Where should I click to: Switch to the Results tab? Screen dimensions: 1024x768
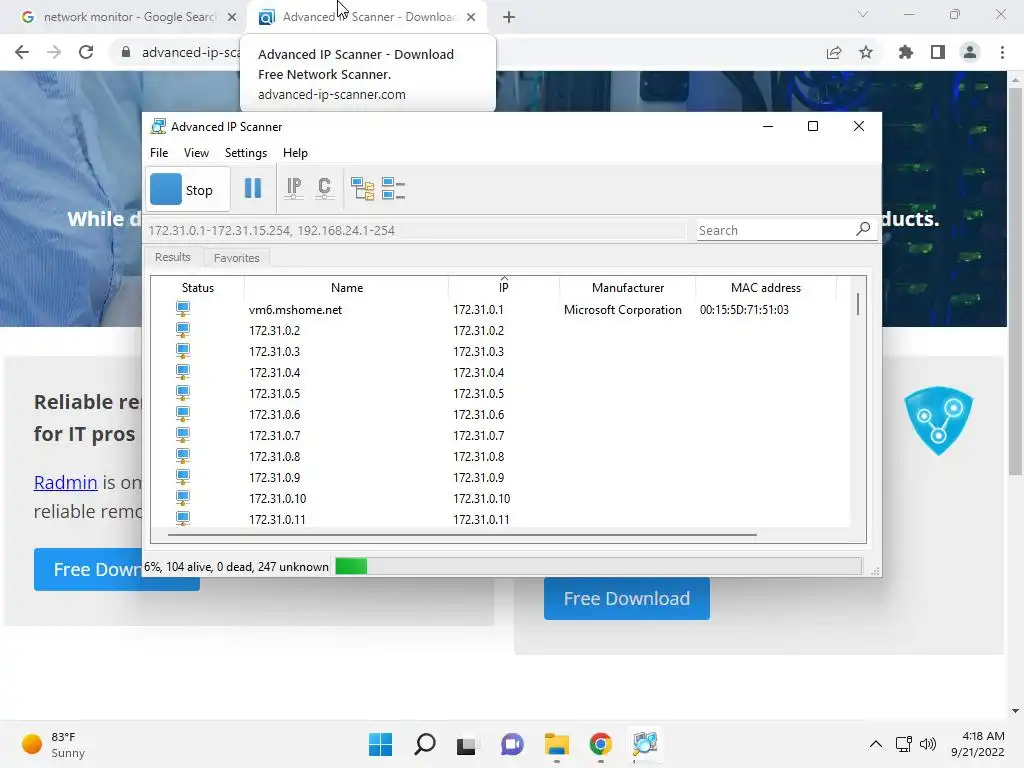(x=172, y=257)
